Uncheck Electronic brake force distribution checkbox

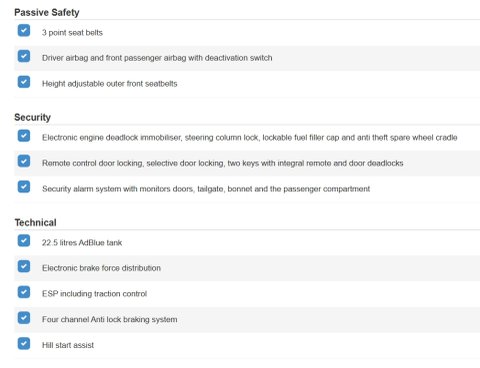24,266
